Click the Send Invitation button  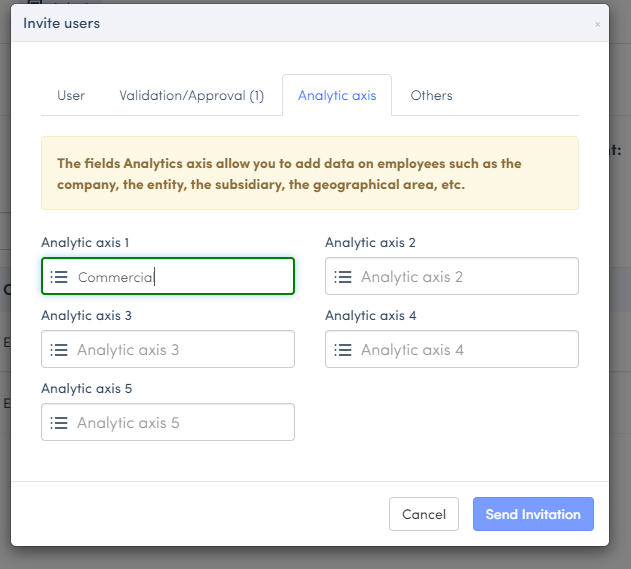tap(533, 515)
